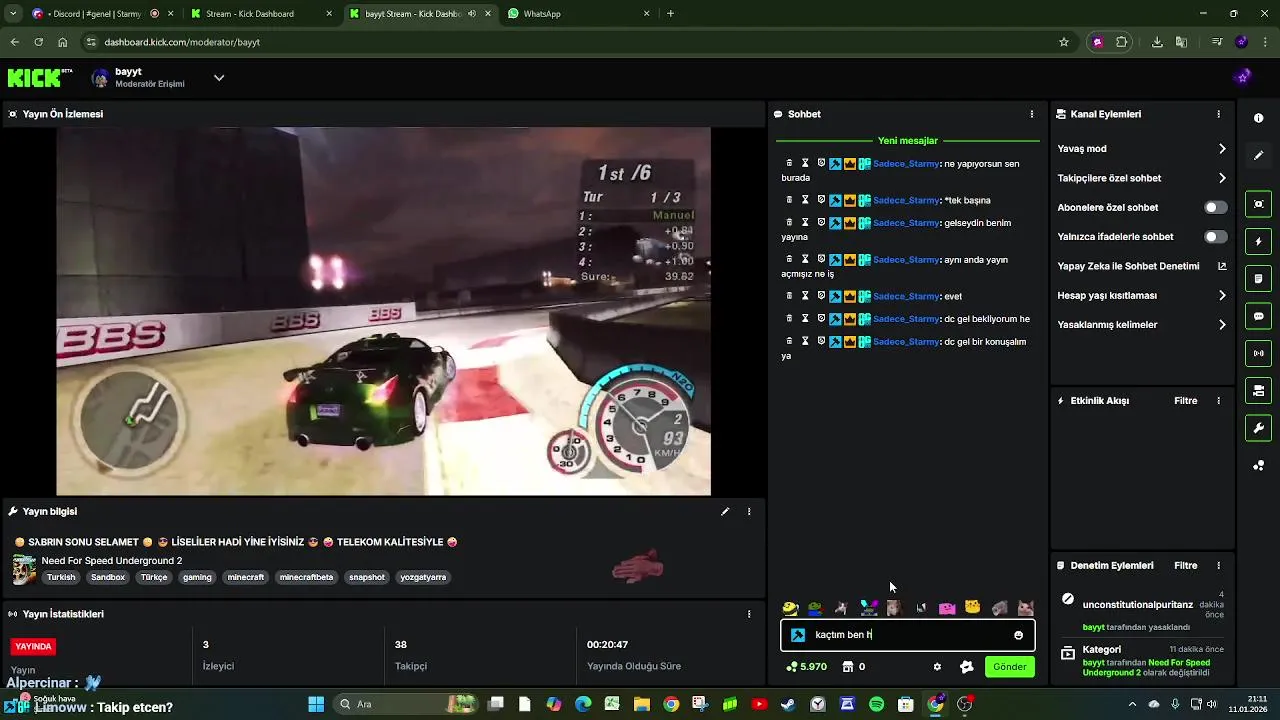Image resolution: width=1280 pixels, height=720 pixels.
Task: Pick the pink blob emote
Action: (x=947, y=608)
